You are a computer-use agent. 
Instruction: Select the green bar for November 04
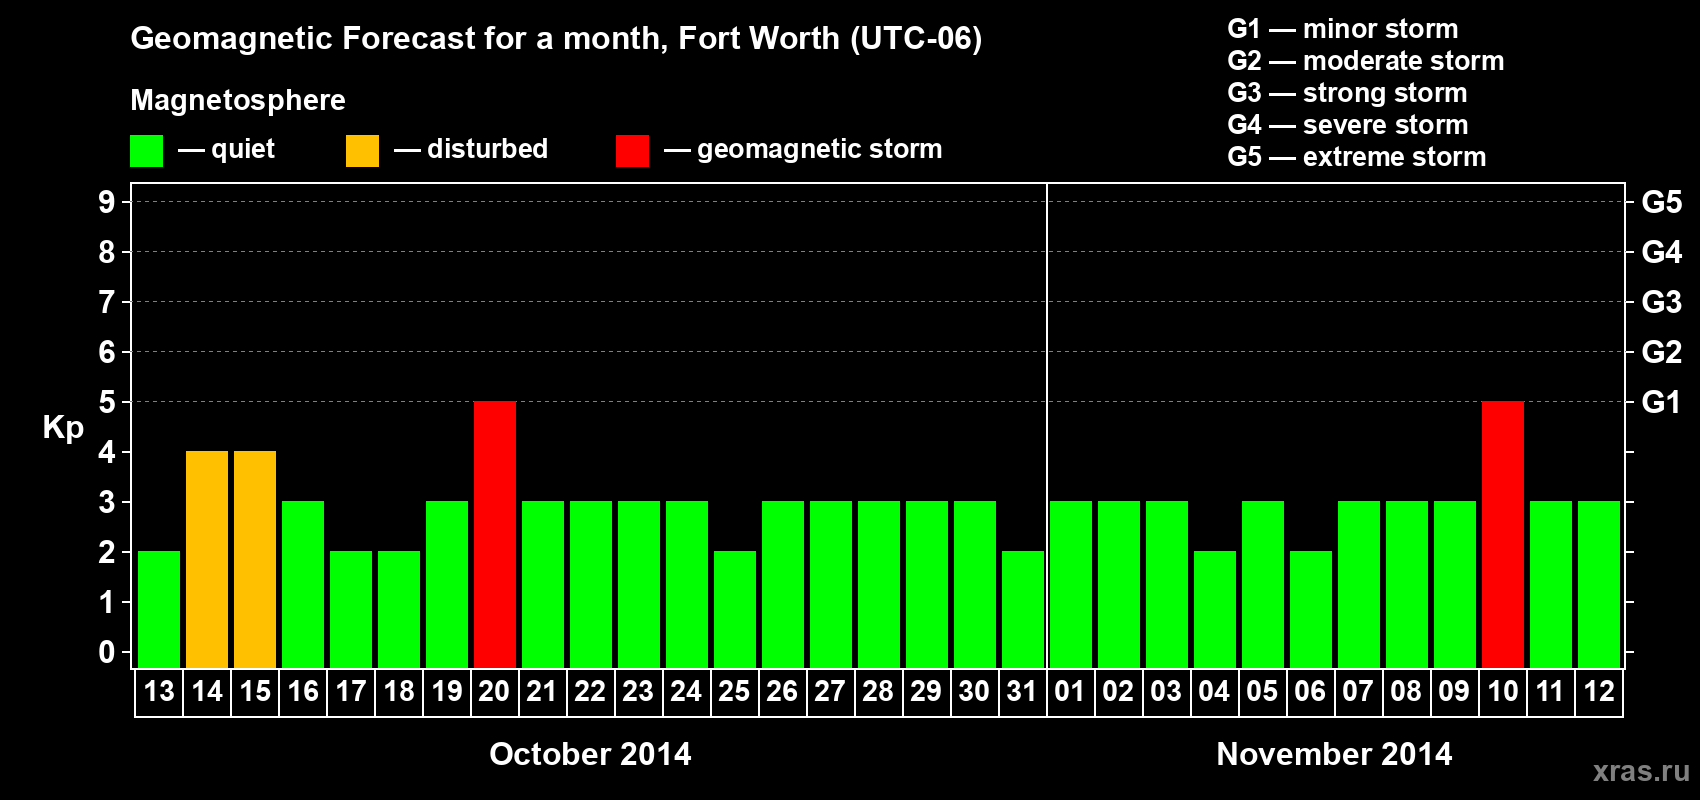pyautogui.click(x=1215, y=609)
